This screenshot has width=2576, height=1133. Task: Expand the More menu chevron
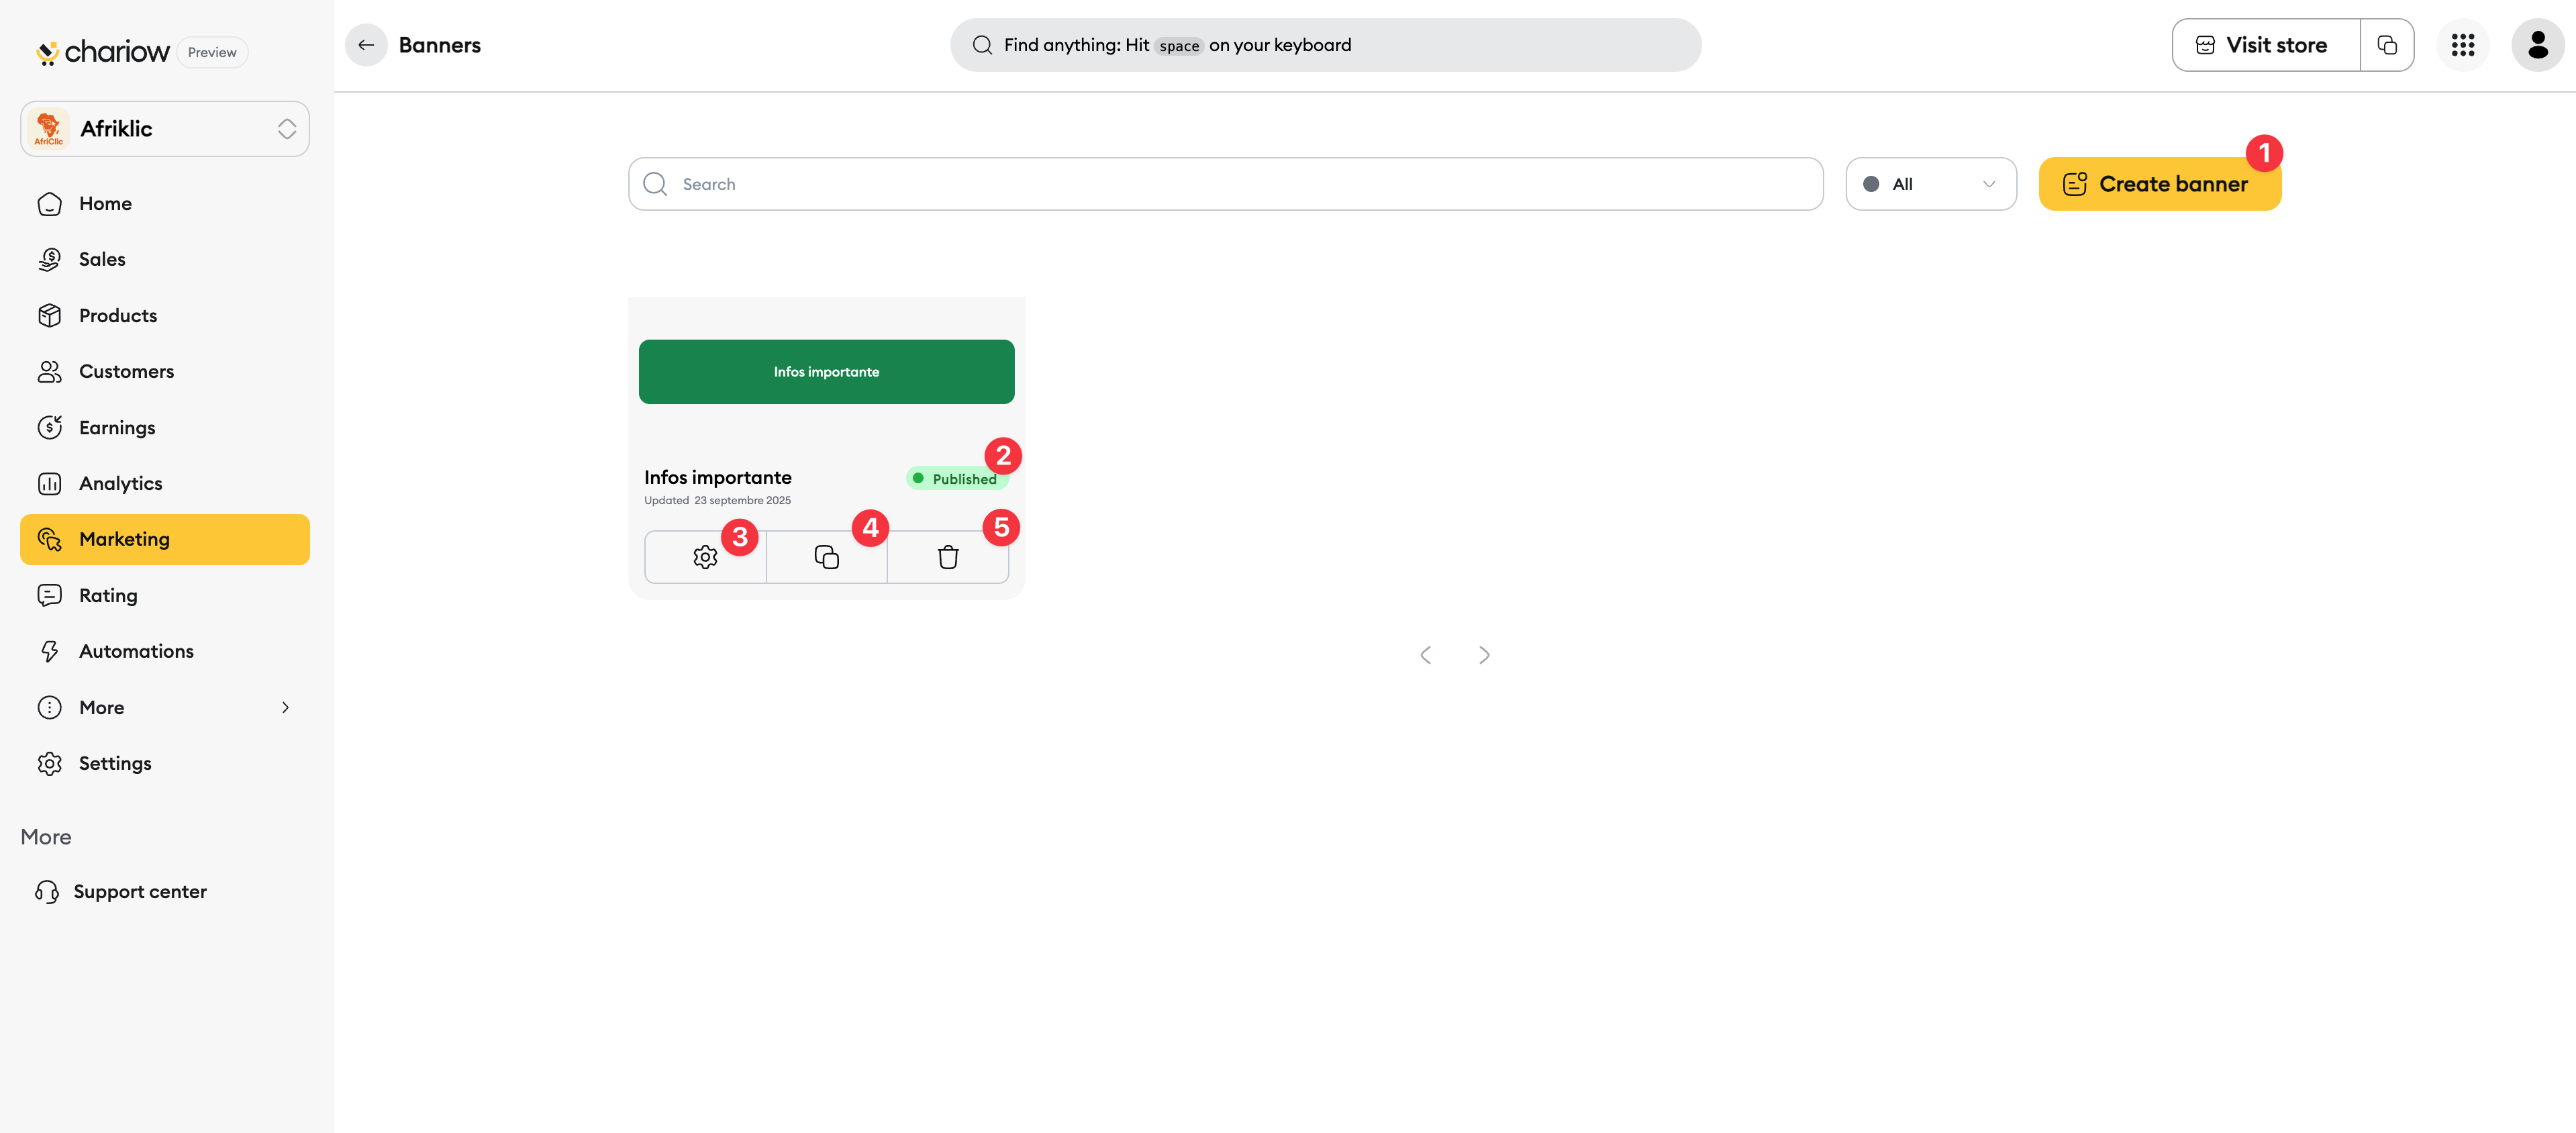pyautogui.click(x=285, y=708)
